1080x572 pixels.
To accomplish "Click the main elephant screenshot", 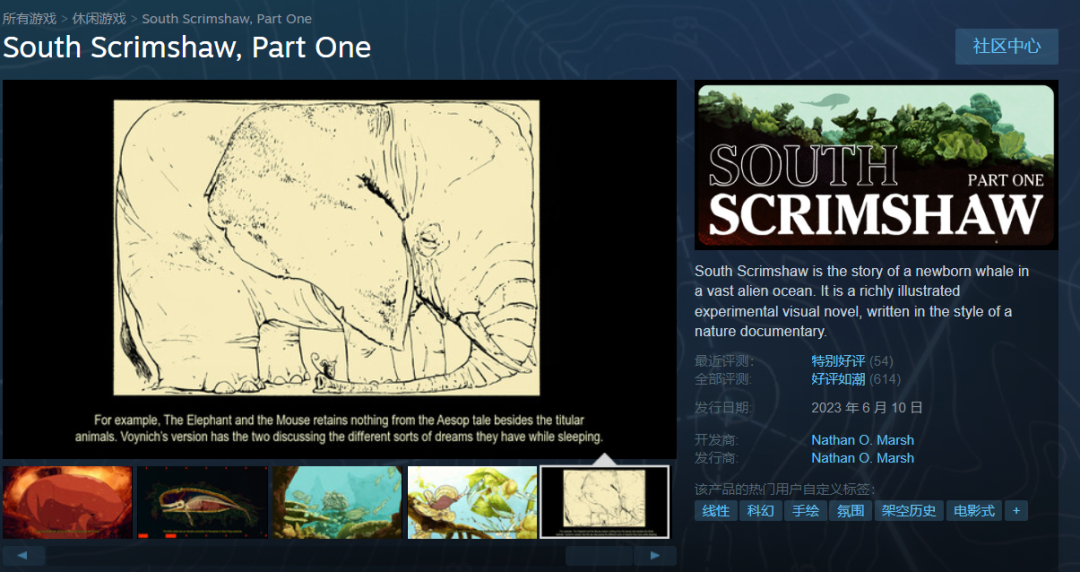I will (340, 269).
